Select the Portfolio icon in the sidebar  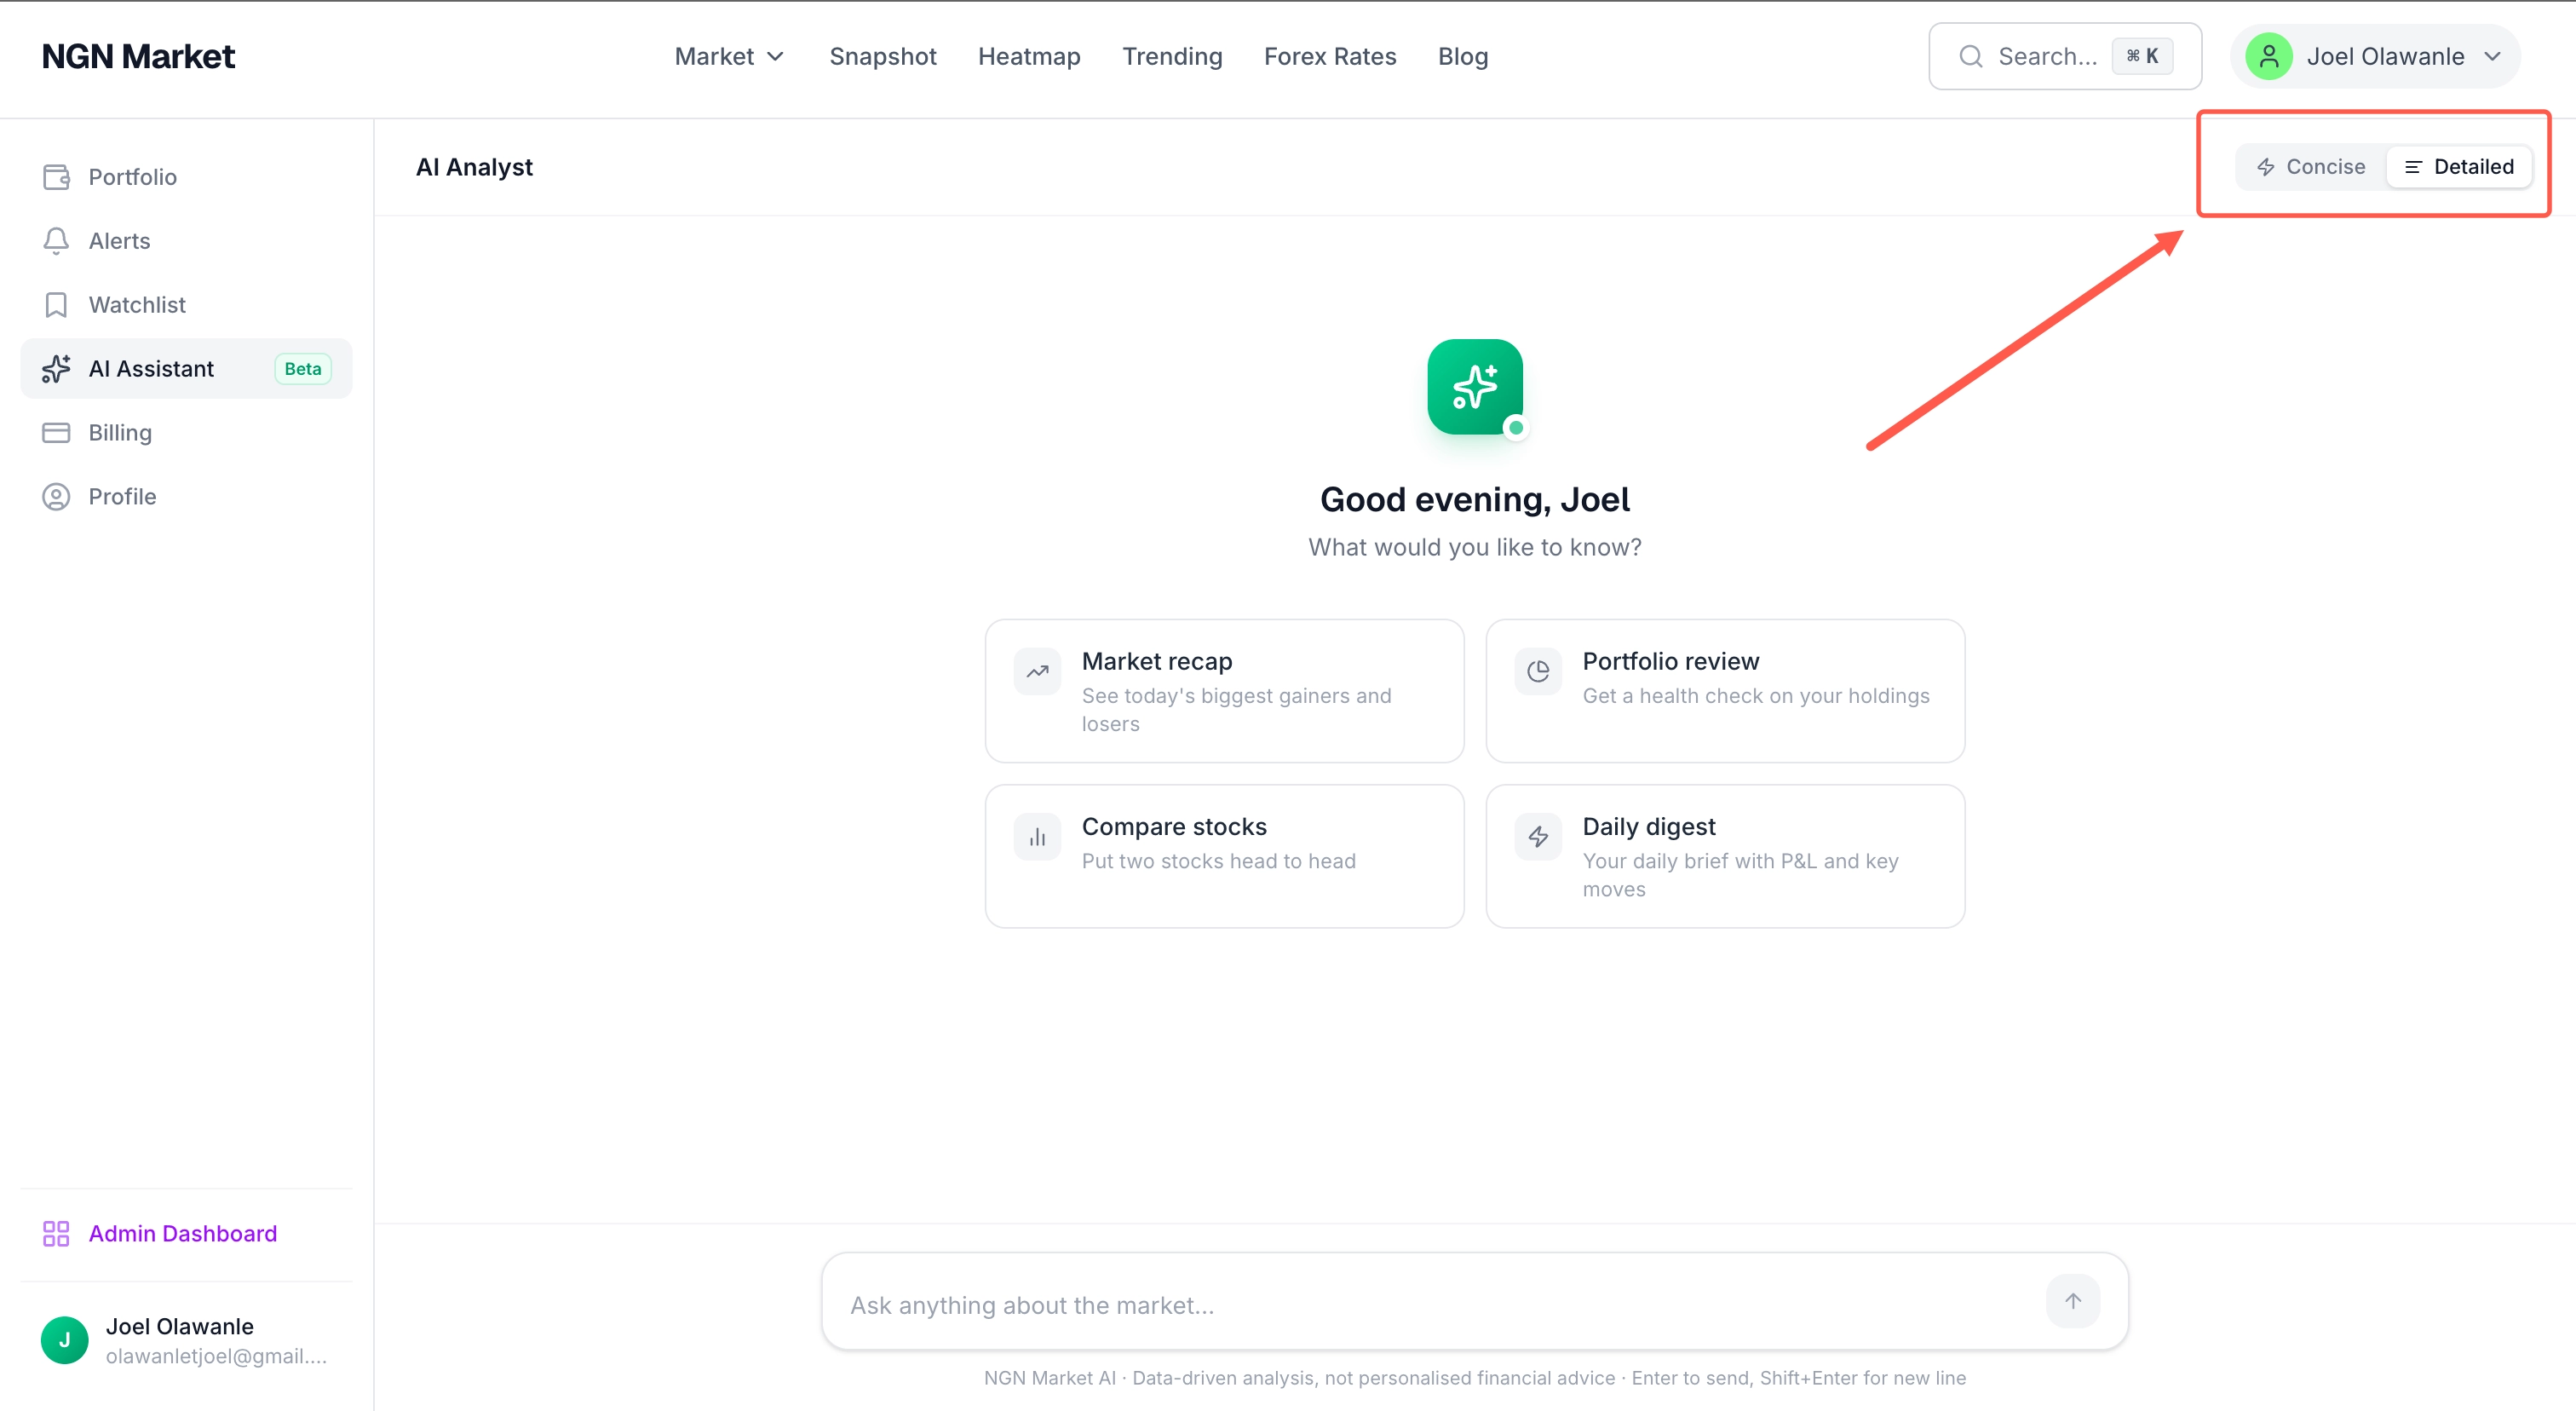[x=55, y=176]
